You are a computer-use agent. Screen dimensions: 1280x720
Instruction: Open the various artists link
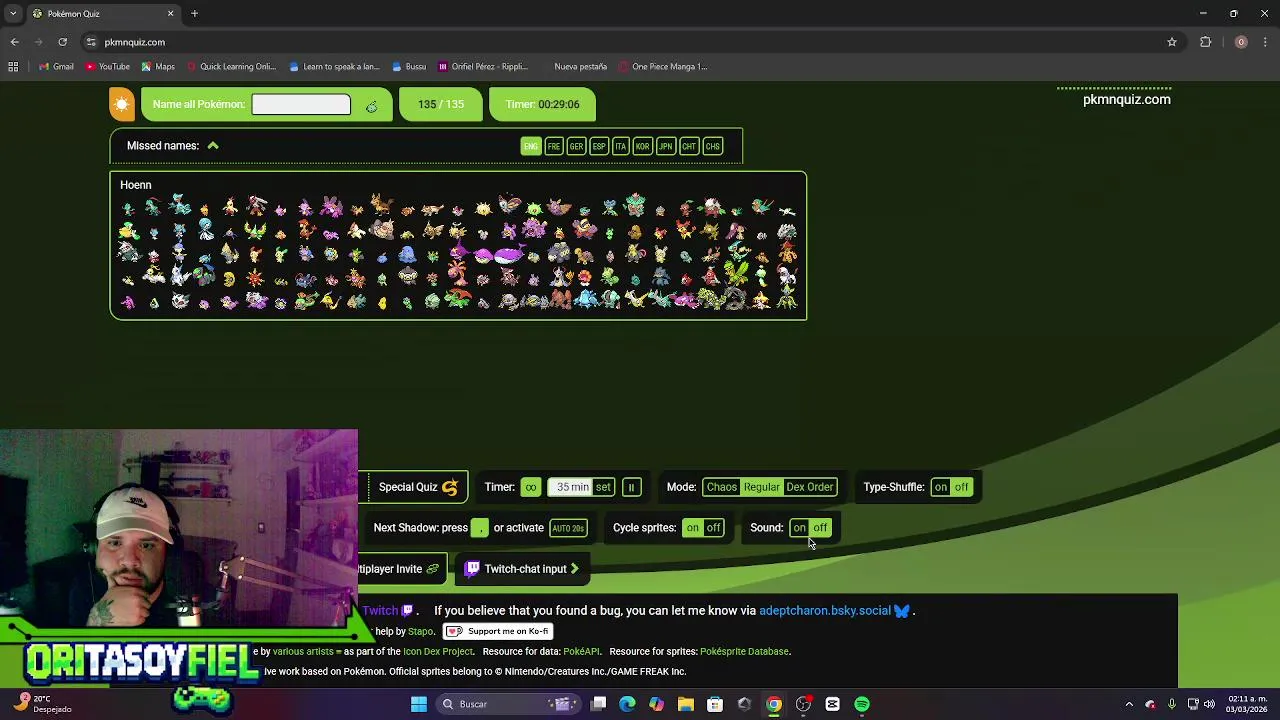(302, 651)
